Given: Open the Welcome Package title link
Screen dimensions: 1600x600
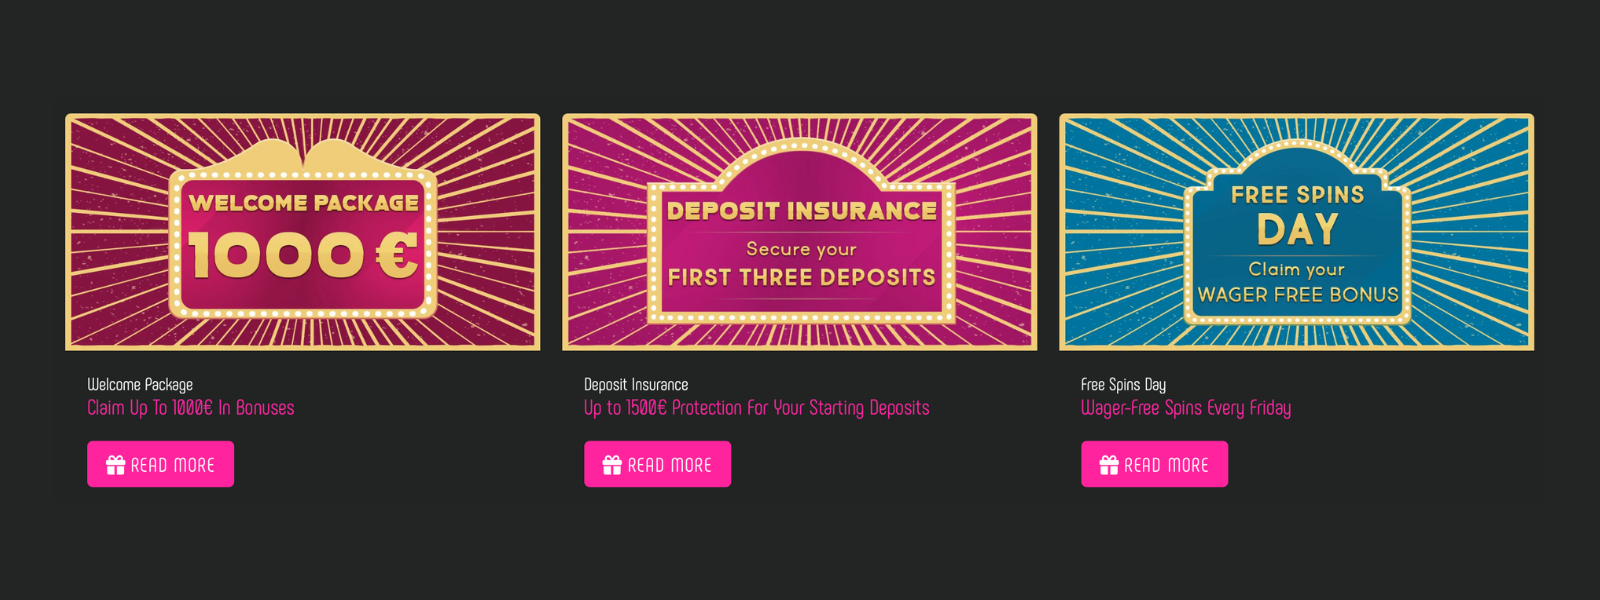Looking at the screenshot, I should [x=139, y=384].
